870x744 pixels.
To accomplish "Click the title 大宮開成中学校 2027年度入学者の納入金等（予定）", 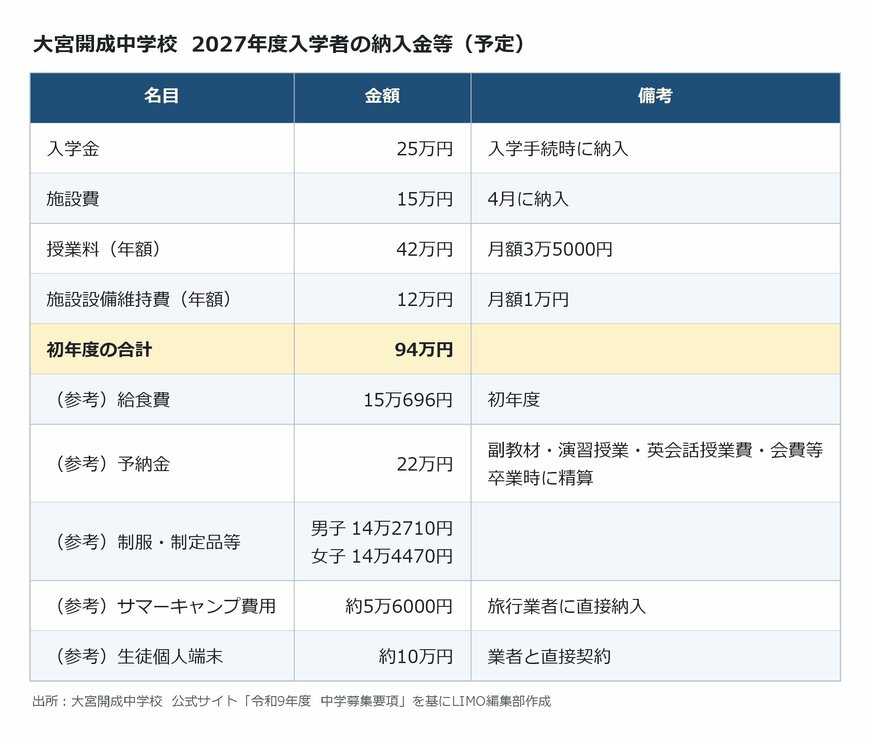I will click(279, 44).
